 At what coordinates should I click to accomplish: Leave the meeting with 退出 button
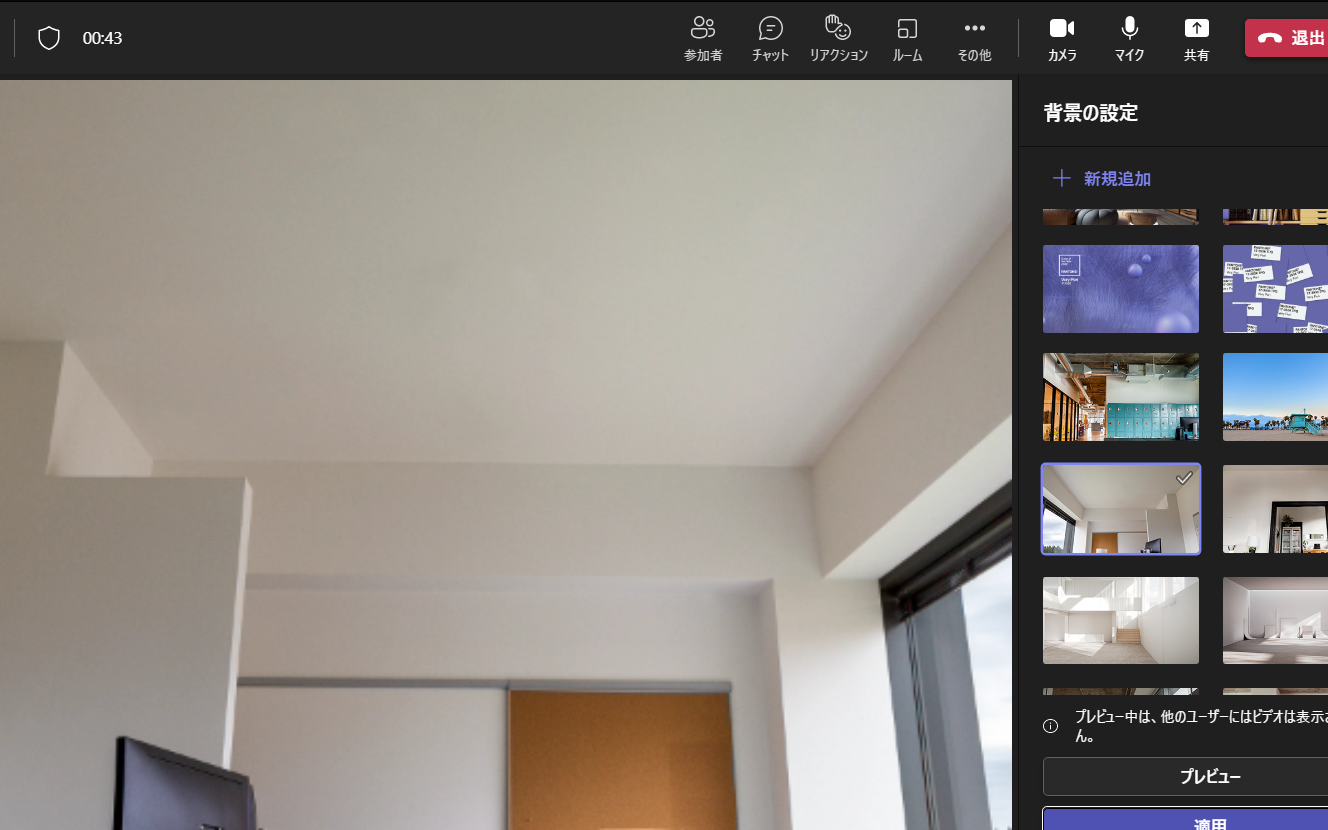tap(1286, 38)
